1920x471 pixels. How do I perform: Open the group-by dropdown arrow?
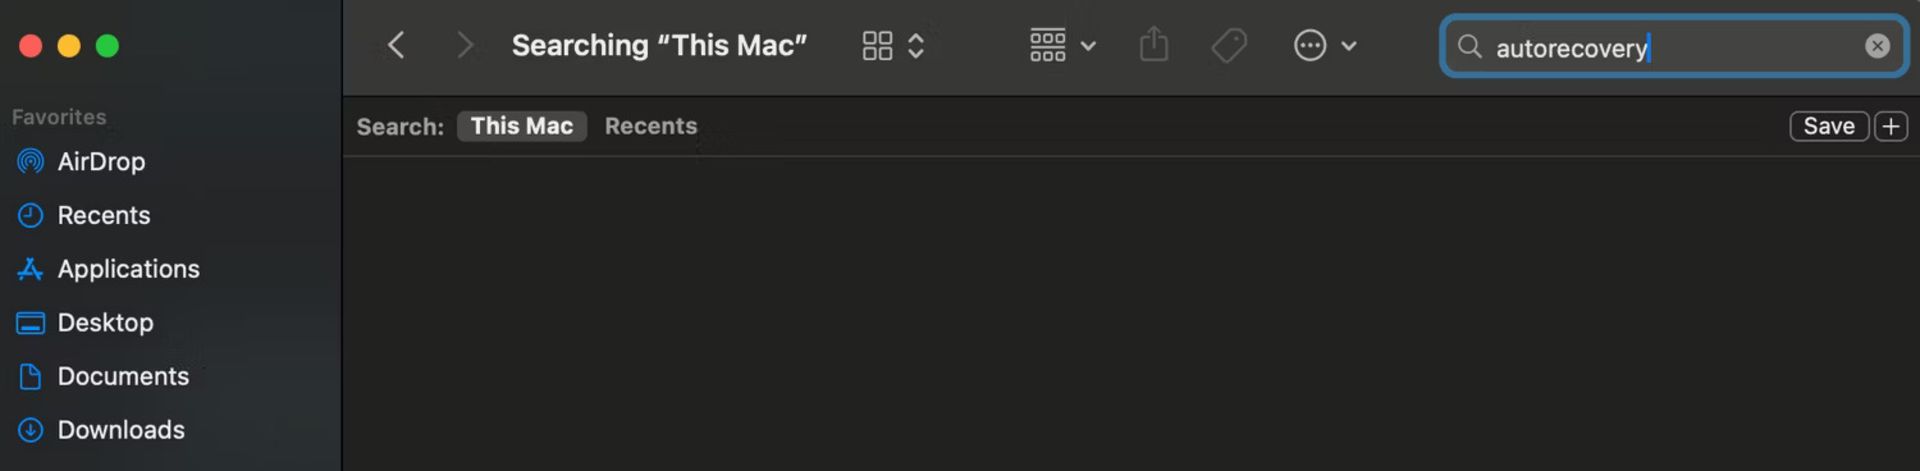(x=1088, y=46)
